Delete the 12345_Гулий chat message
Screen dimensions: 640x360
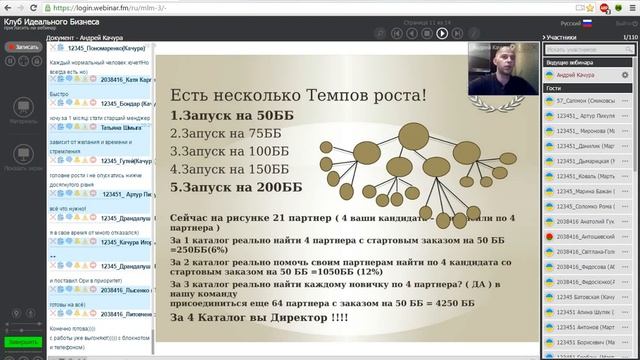(x=53, y=160)
